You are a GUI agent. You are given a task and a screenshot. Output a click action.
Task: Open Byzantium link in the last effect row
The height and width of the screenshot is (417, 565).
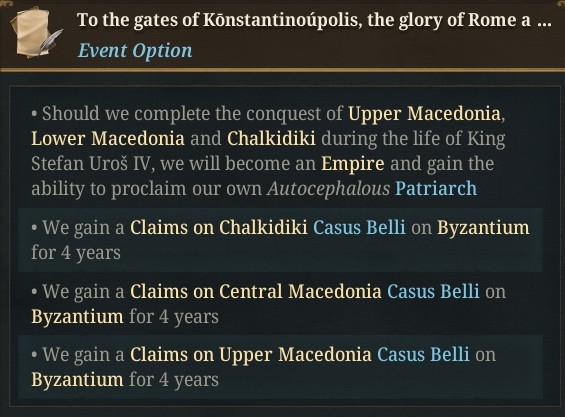77,380
